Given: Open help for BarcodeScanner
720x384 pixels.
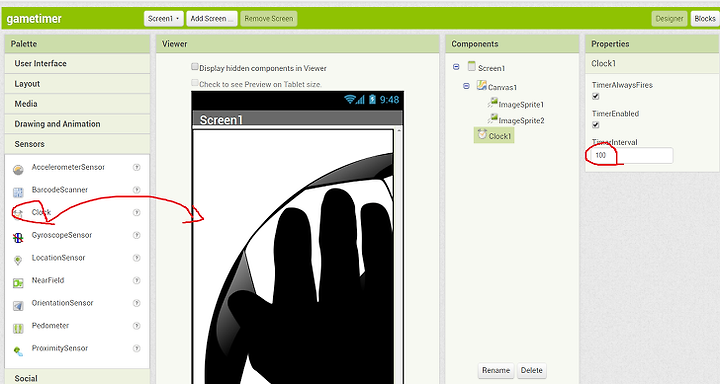Looking at the screenshot, I should pyautogui.click(x=136, y=190).
